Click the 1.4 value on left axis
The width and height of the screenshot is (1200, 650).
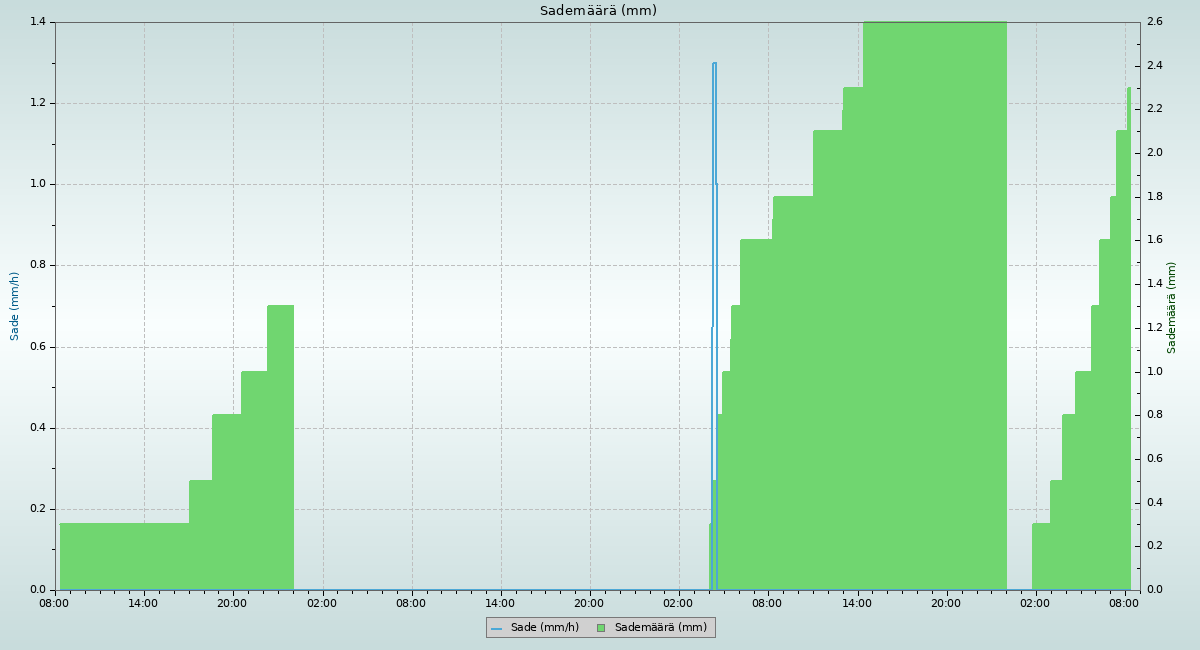39,22
